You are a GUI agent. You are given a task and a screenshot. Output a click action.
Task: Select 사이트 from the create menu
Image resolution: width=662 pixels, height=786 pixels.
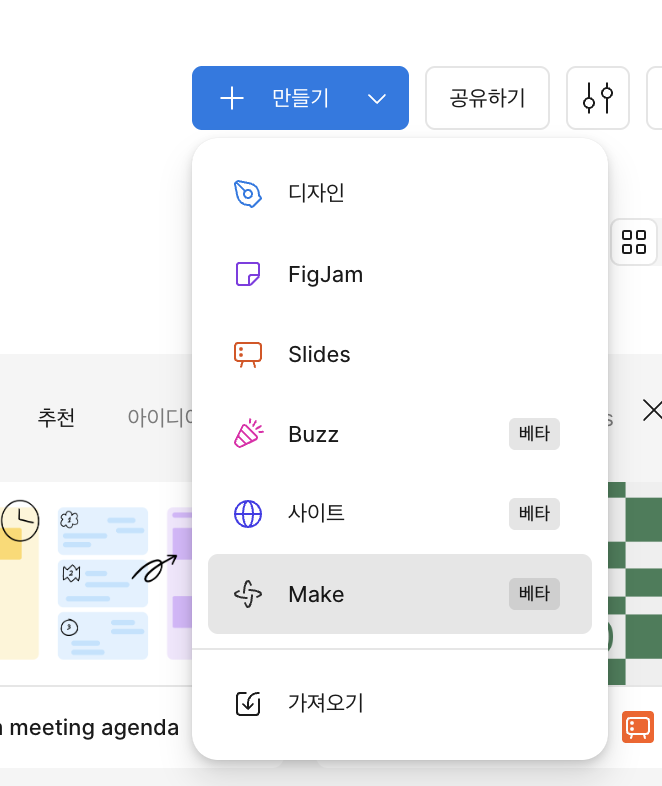coord(400,514)
